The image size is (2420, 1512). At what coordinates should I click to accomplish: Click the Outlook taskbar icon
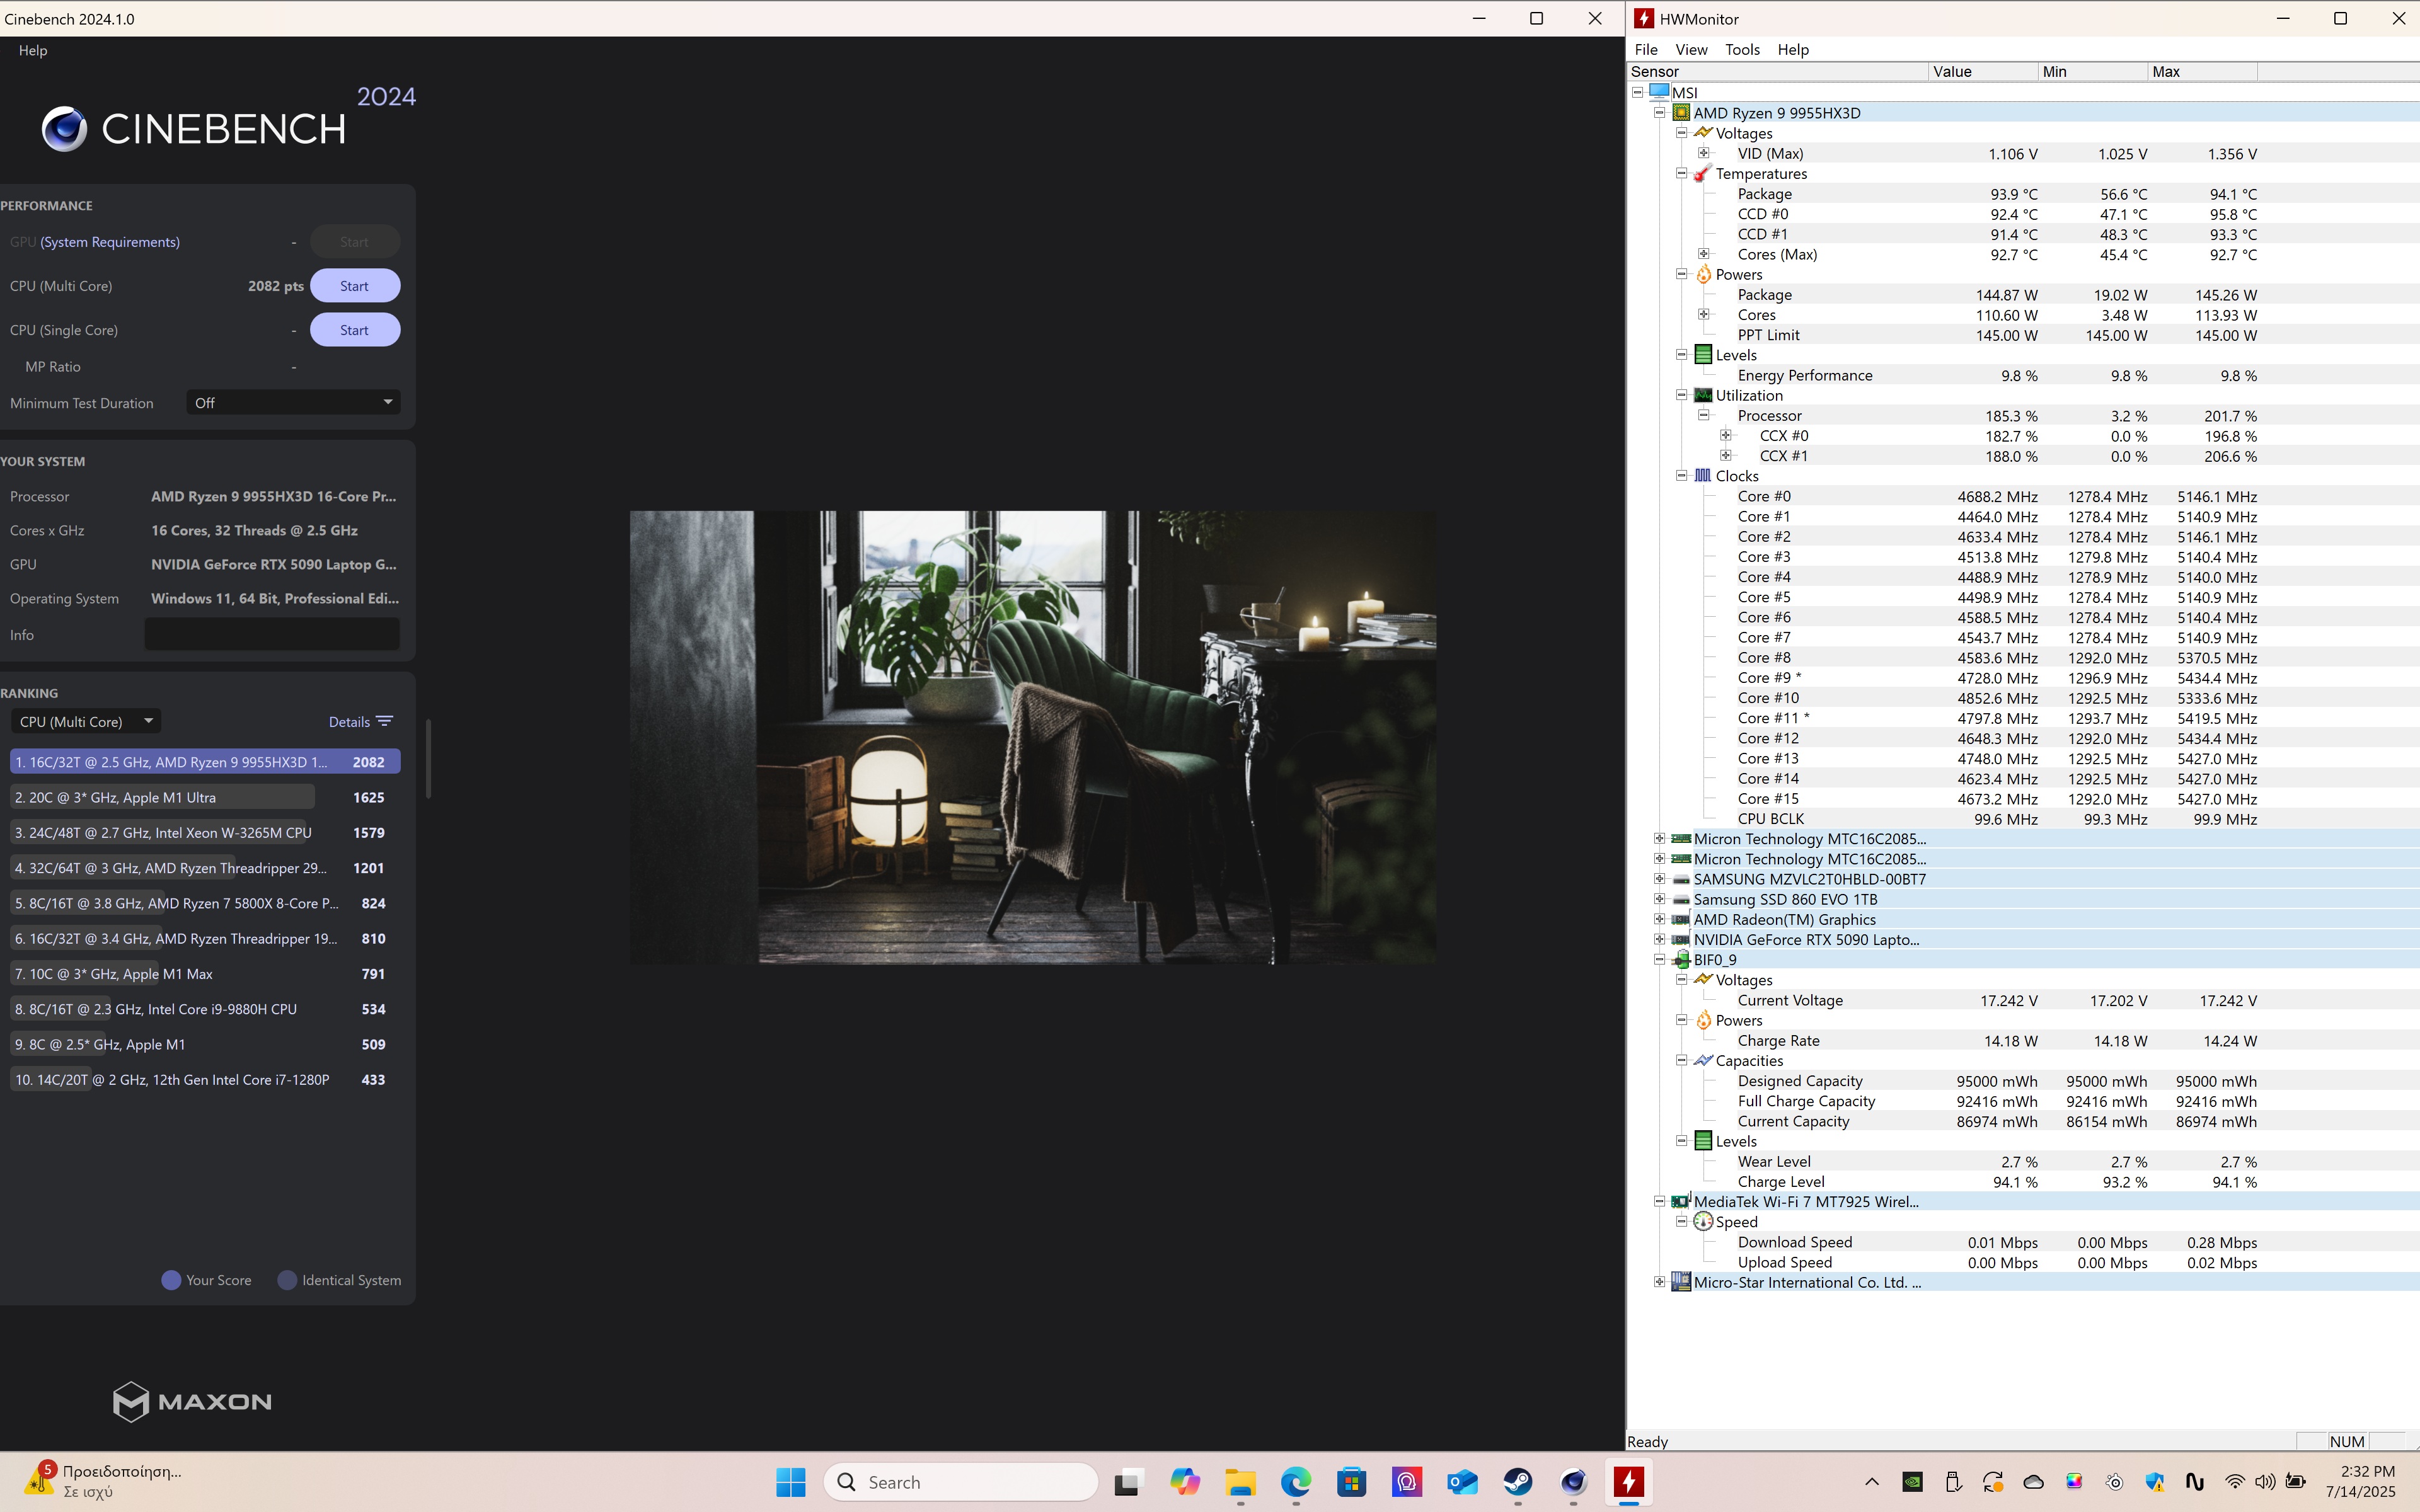pos(1462,1481)
